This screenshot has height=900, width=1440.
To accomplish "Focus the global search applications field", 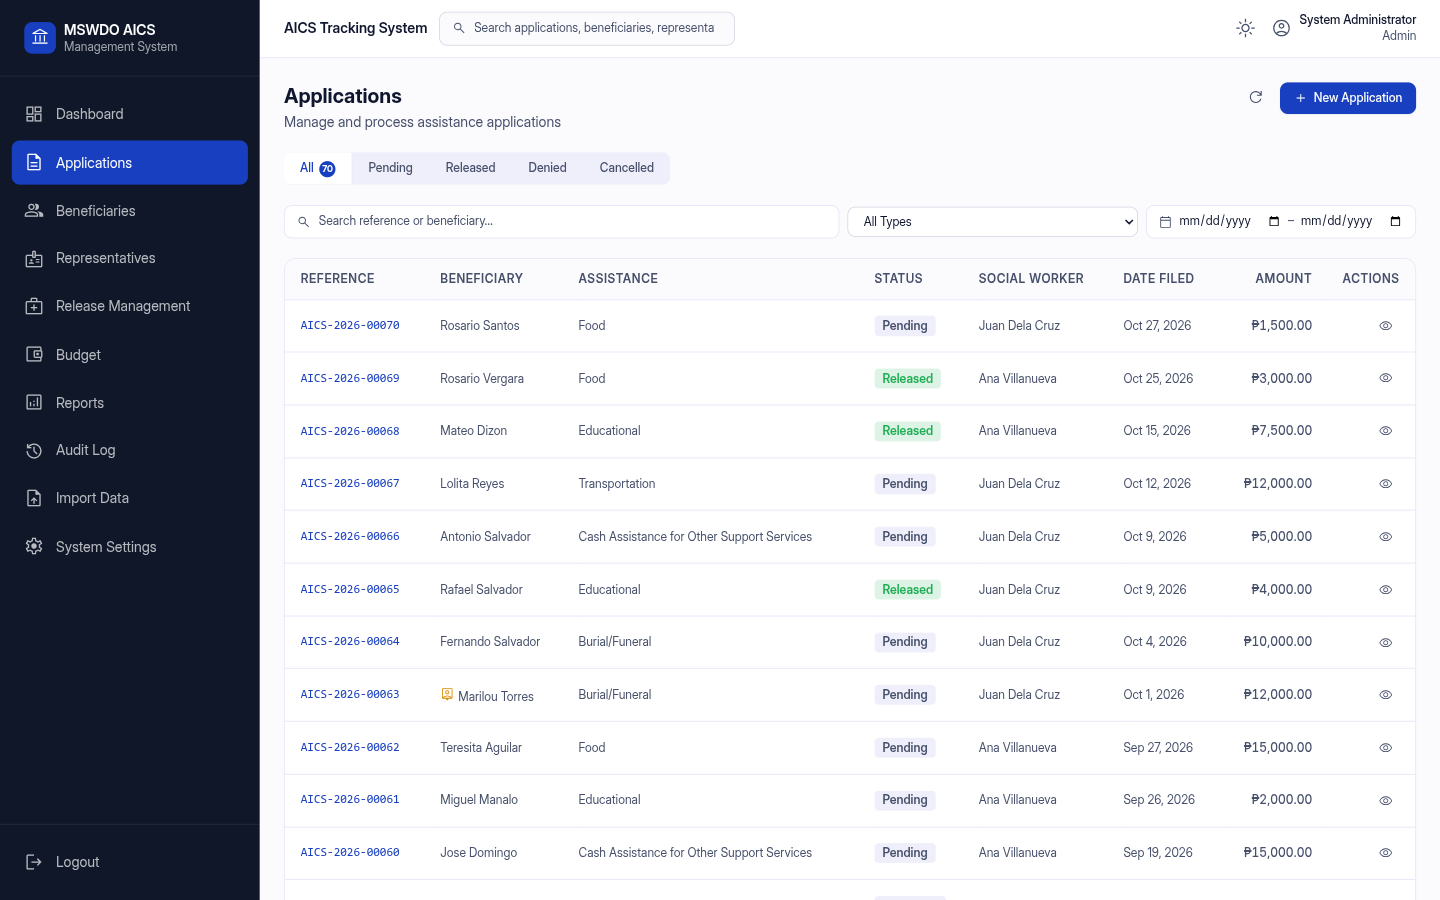I will [587, 28].
